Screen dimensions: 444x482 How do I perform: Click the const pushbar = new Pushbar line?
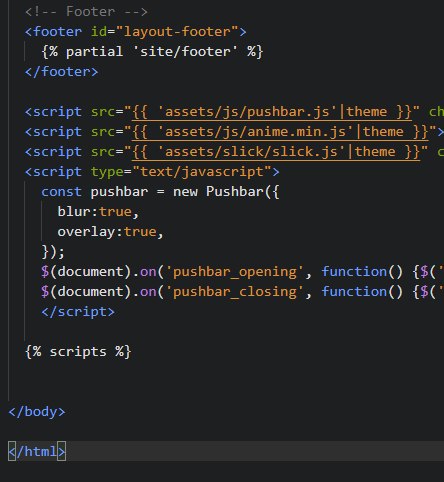point(160,192)
